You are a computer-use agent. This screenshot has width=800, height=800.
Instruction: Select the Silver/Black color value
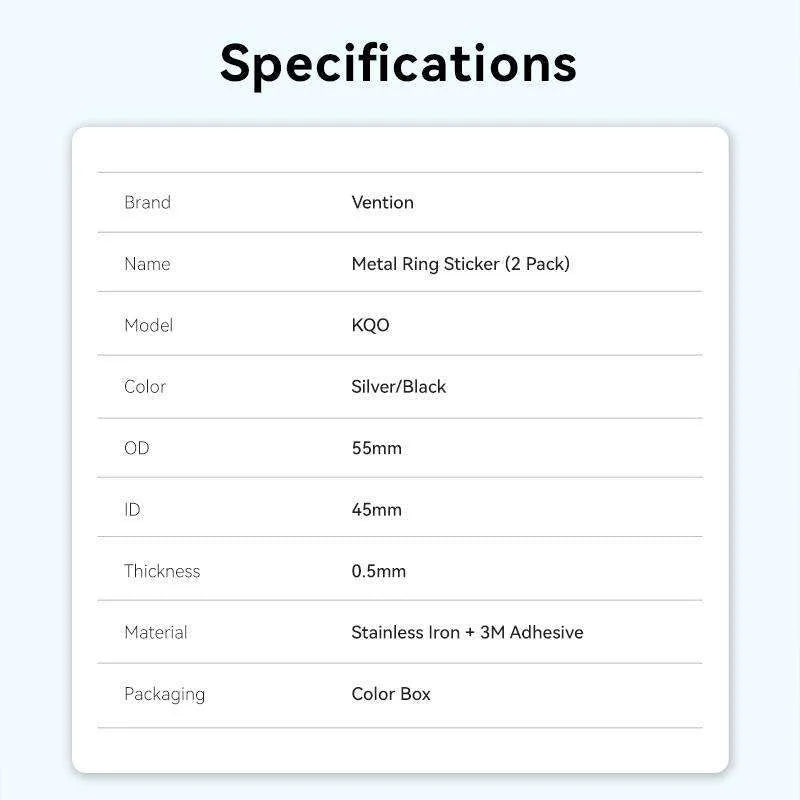point(398,386)
